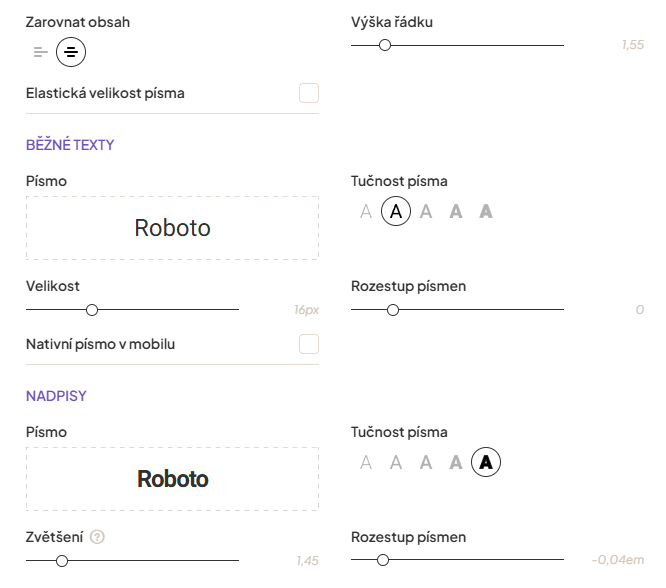Select regular font weight for body text

pyautogui.click(x=396, y=212)
